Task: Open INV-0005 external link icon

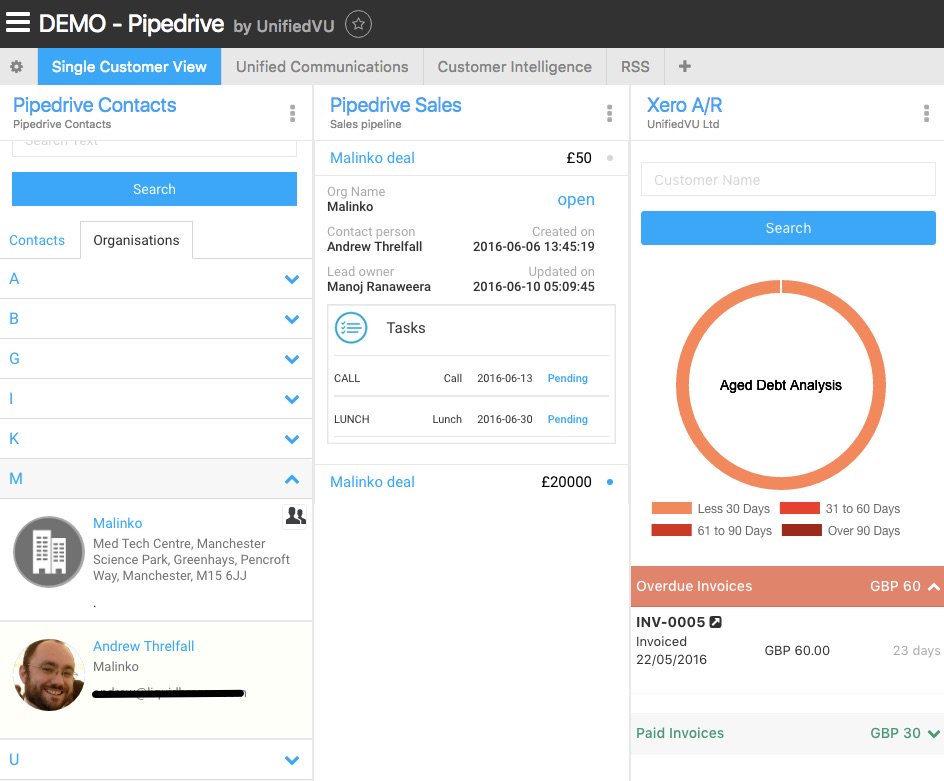Action: point(715,622)
